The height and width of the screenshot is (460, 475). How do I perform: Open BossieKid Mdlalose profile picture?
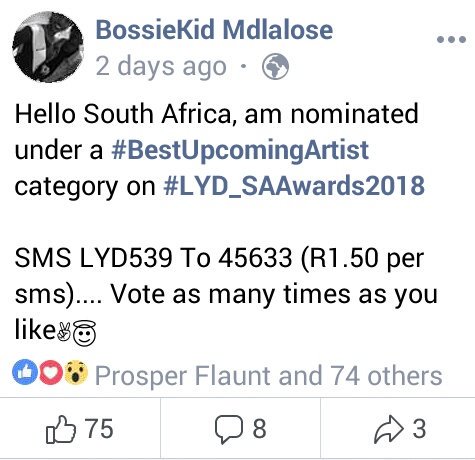point(48,47)
